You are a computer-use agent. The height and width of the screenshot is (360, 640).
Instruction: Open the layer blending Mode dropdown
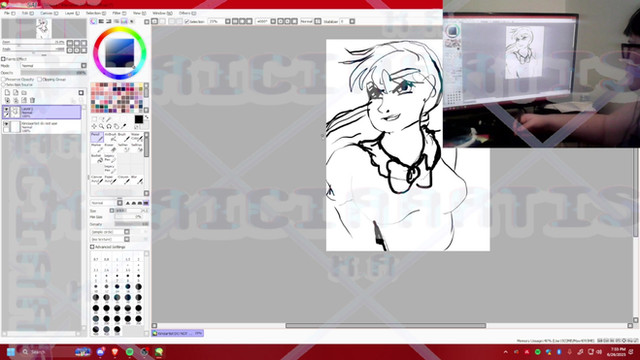(53, 66)
